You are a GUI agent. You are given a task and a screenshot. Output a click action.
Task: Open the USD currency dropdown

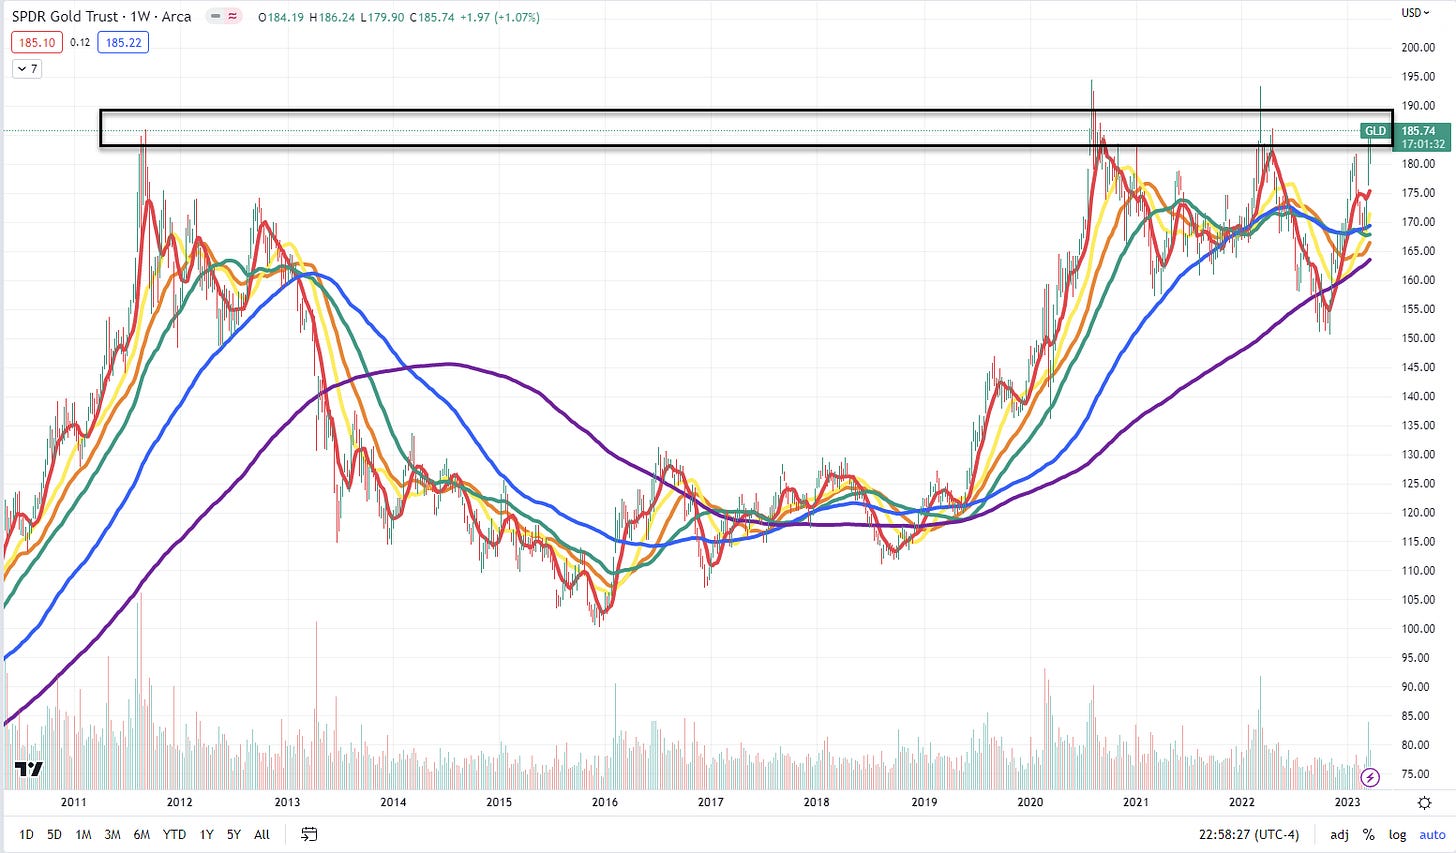point(1416,13)
